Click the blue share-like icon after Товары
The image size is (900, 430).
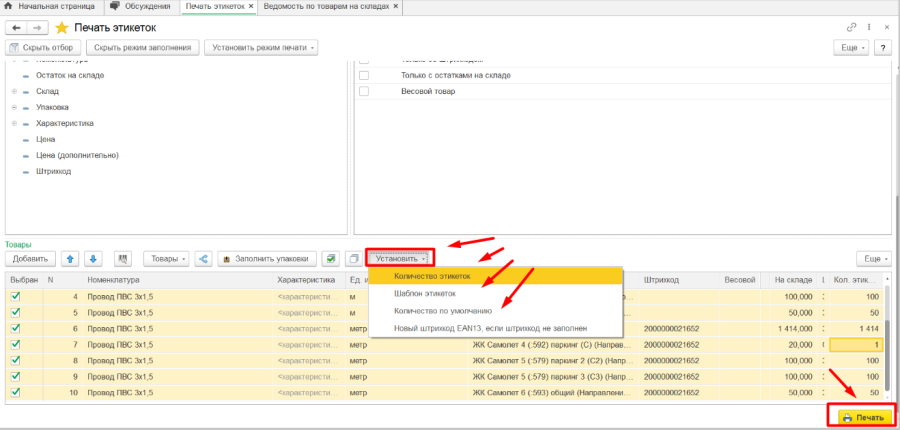tap(203, 258)
